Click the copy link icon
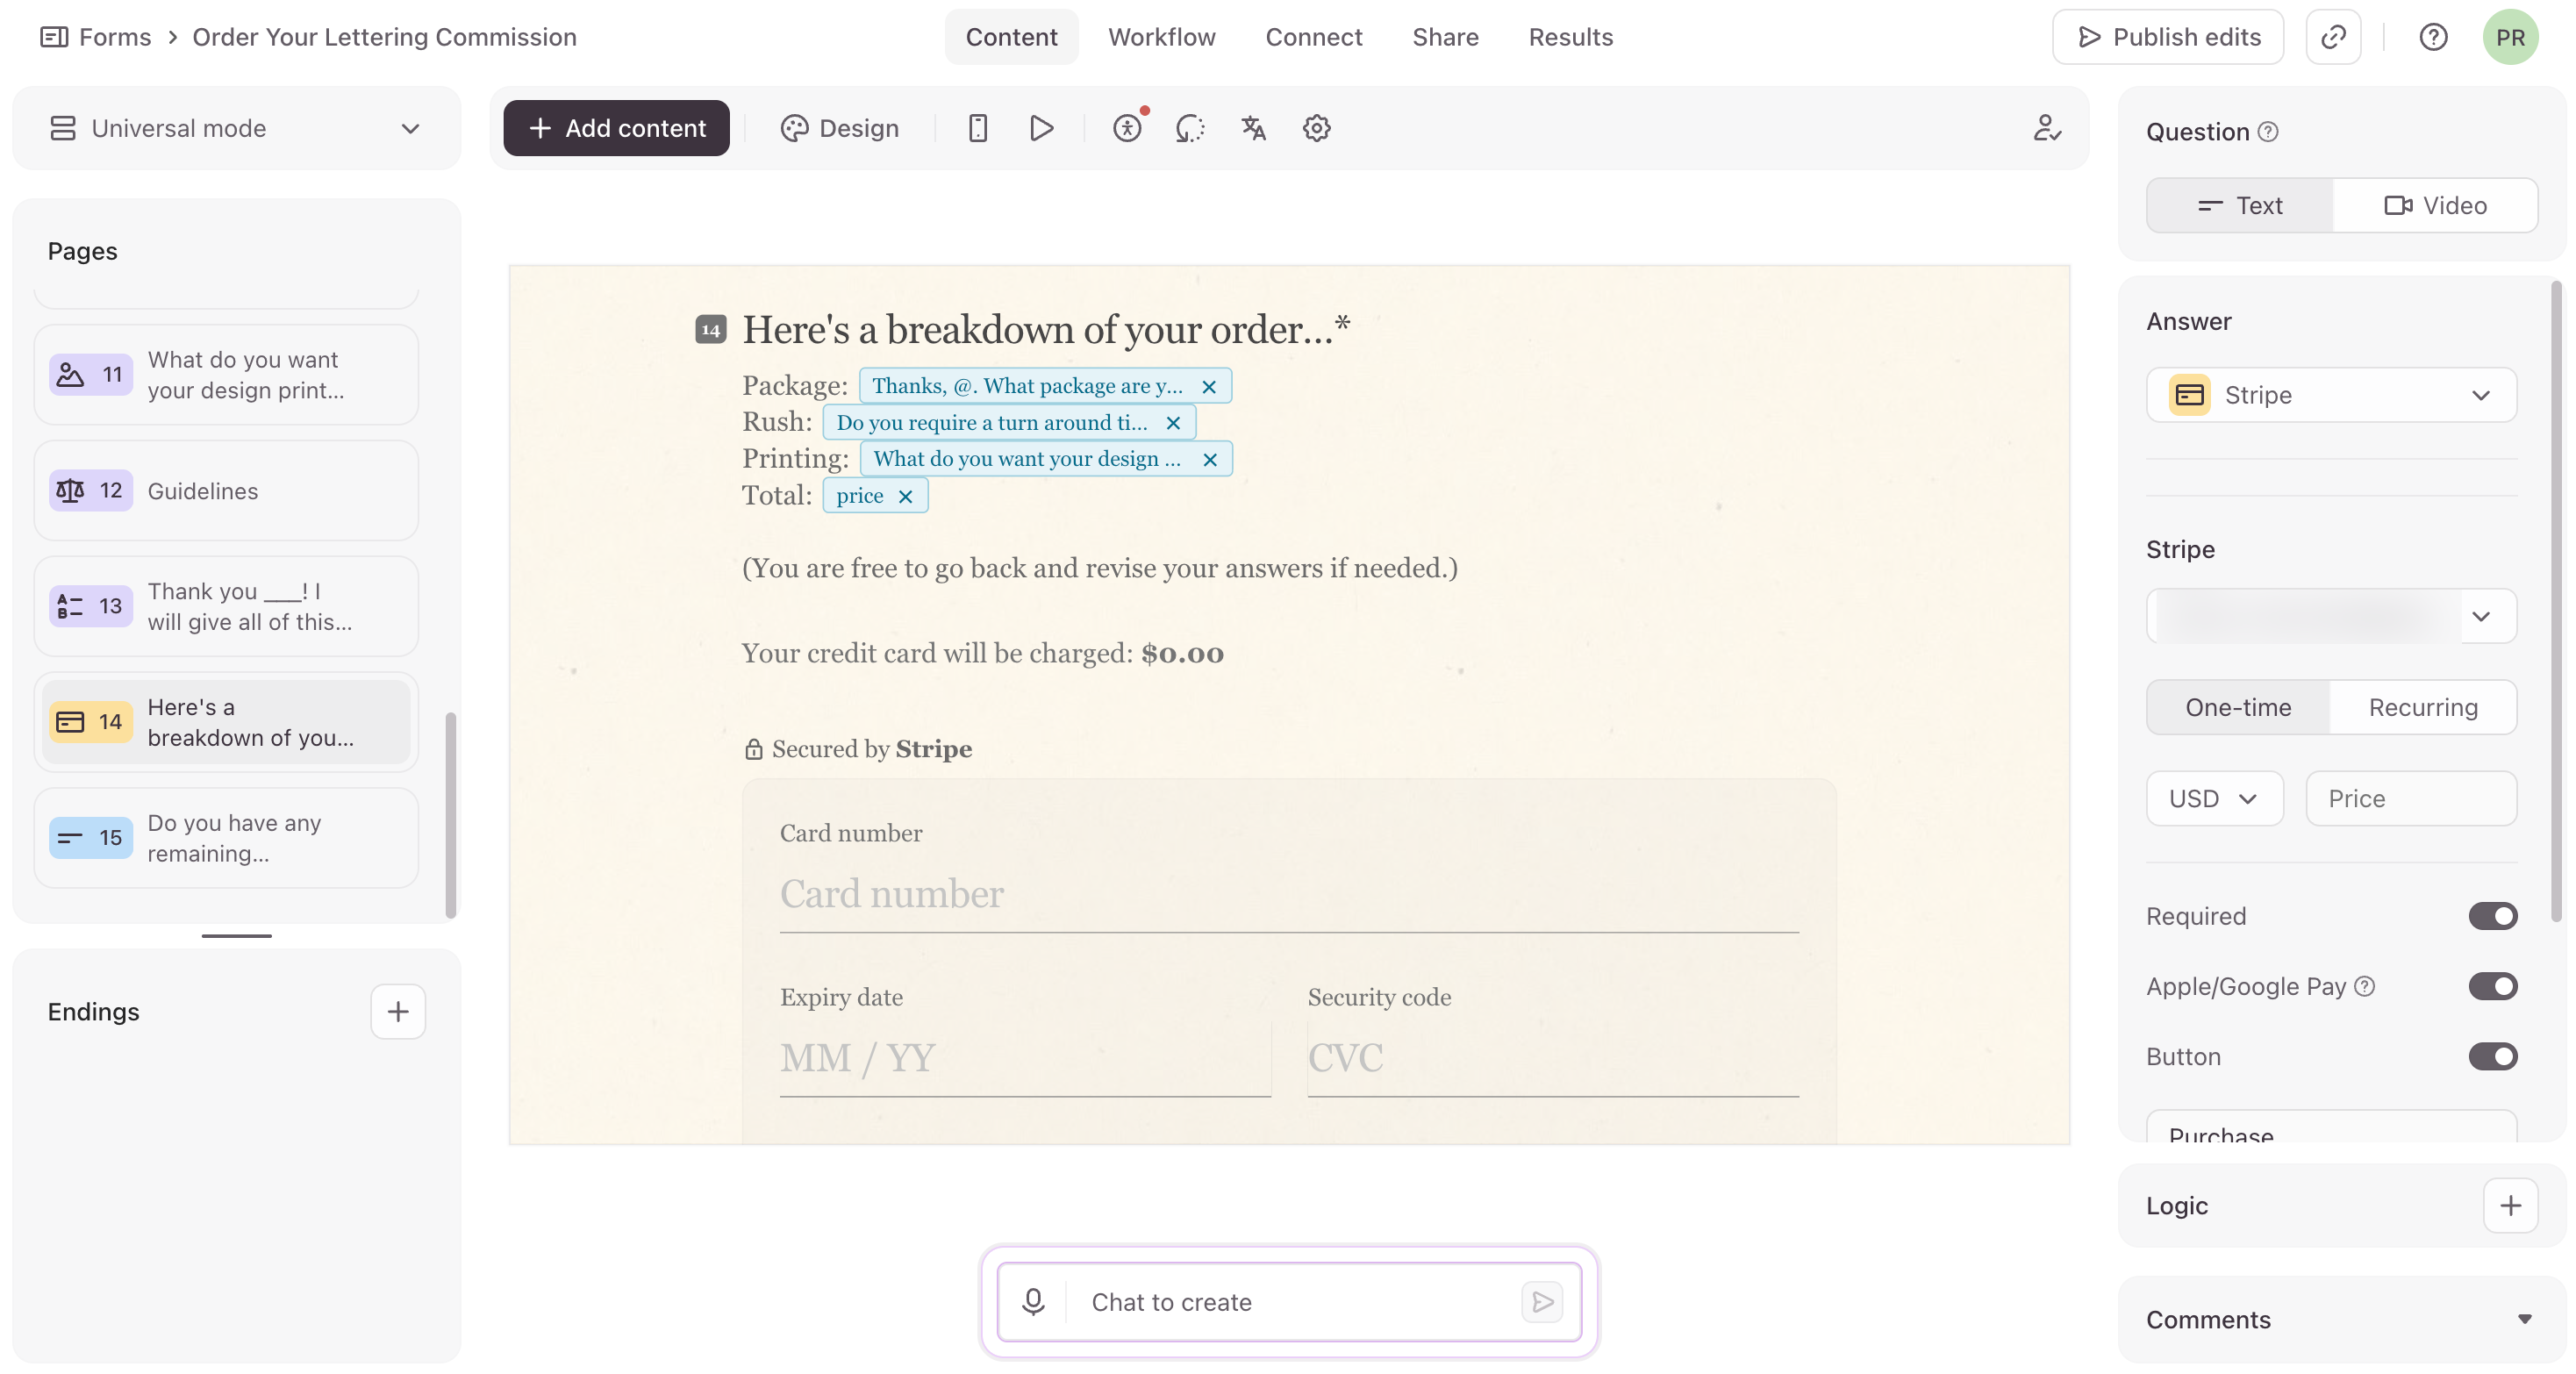 click(x=2333, y=37)
